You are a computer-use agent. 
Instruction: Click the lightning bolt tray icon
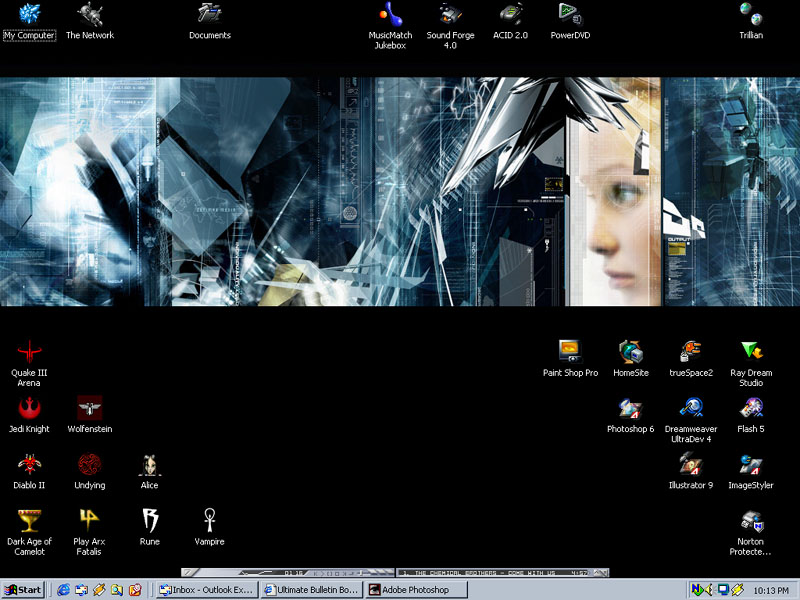(737, 590)
